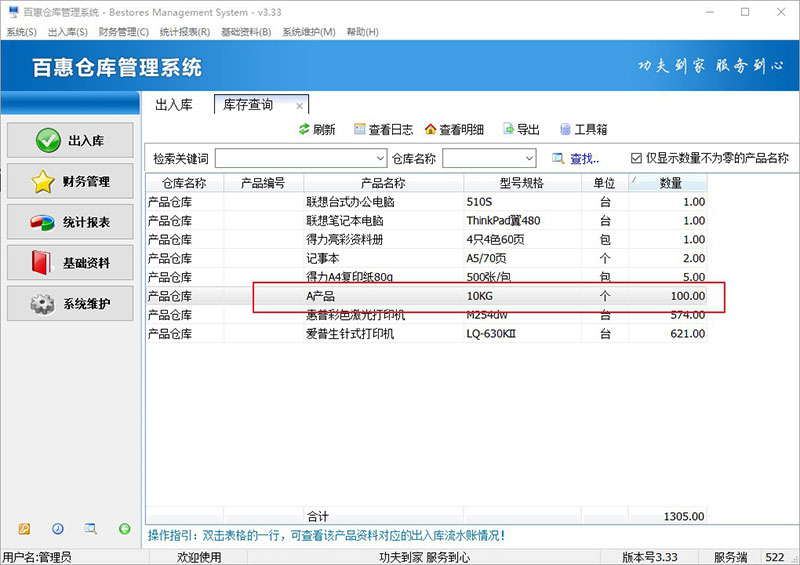Click the LQ-630KII specification cell
This screenshot has width=800, height=565.
point(522,334)
